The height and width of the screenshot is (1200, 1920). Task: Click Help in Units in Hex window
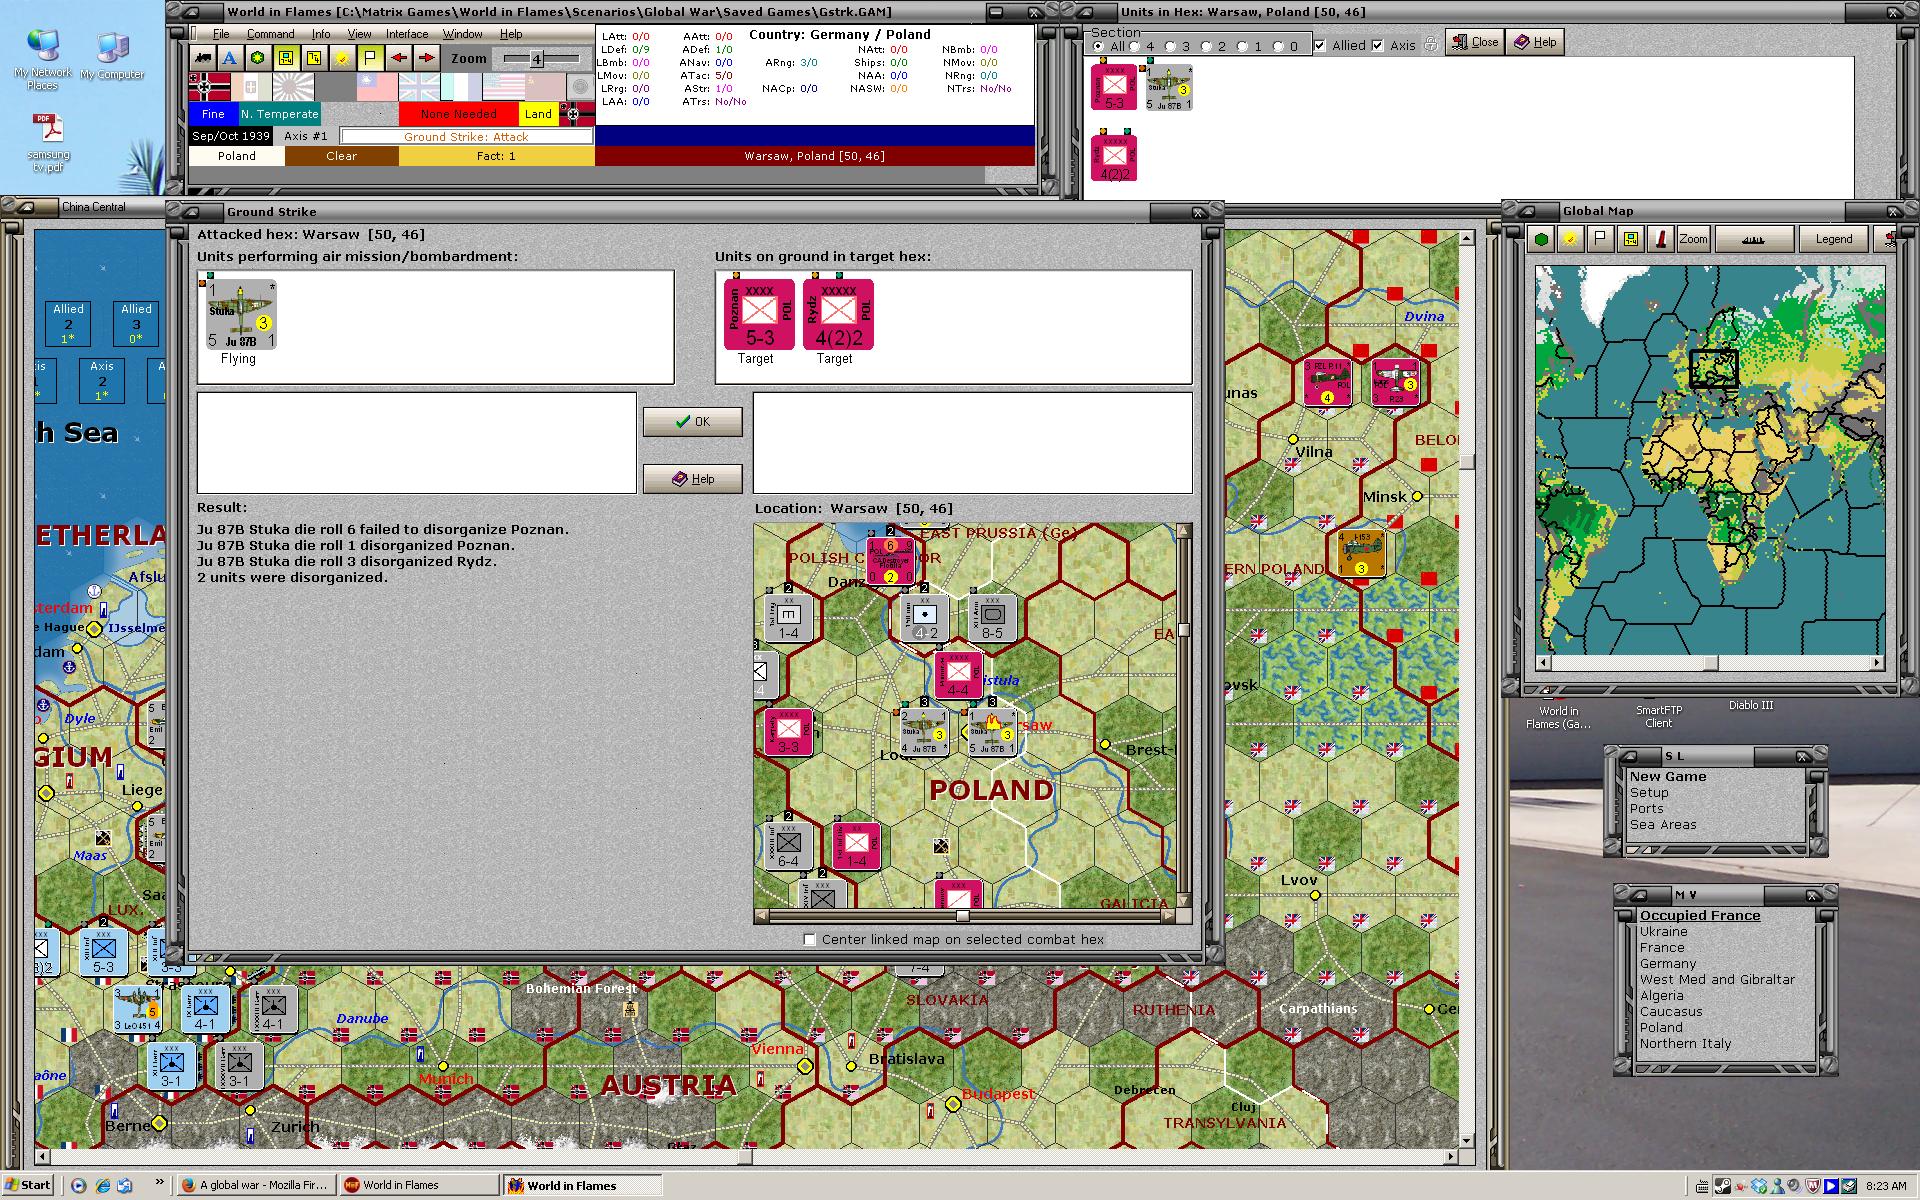tap(1535, 42)
